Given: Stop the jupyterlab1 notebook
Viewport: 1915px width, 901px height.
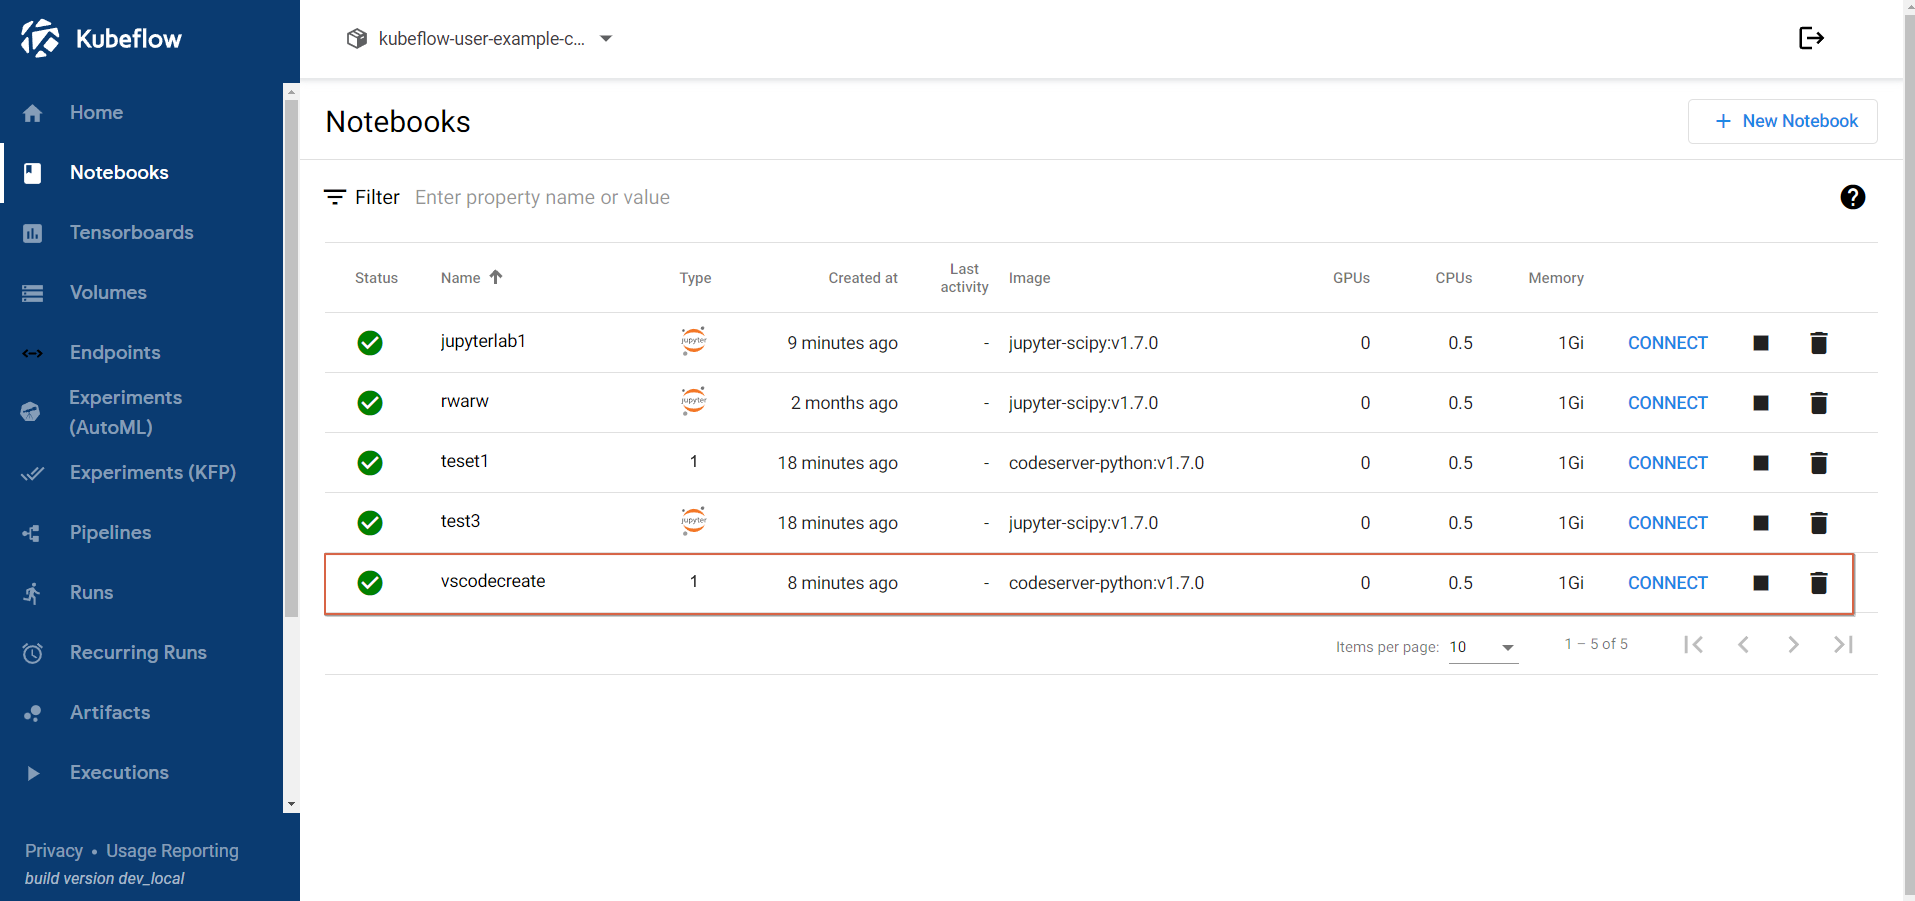Looking at the screenshot, I should [1761, 343].
